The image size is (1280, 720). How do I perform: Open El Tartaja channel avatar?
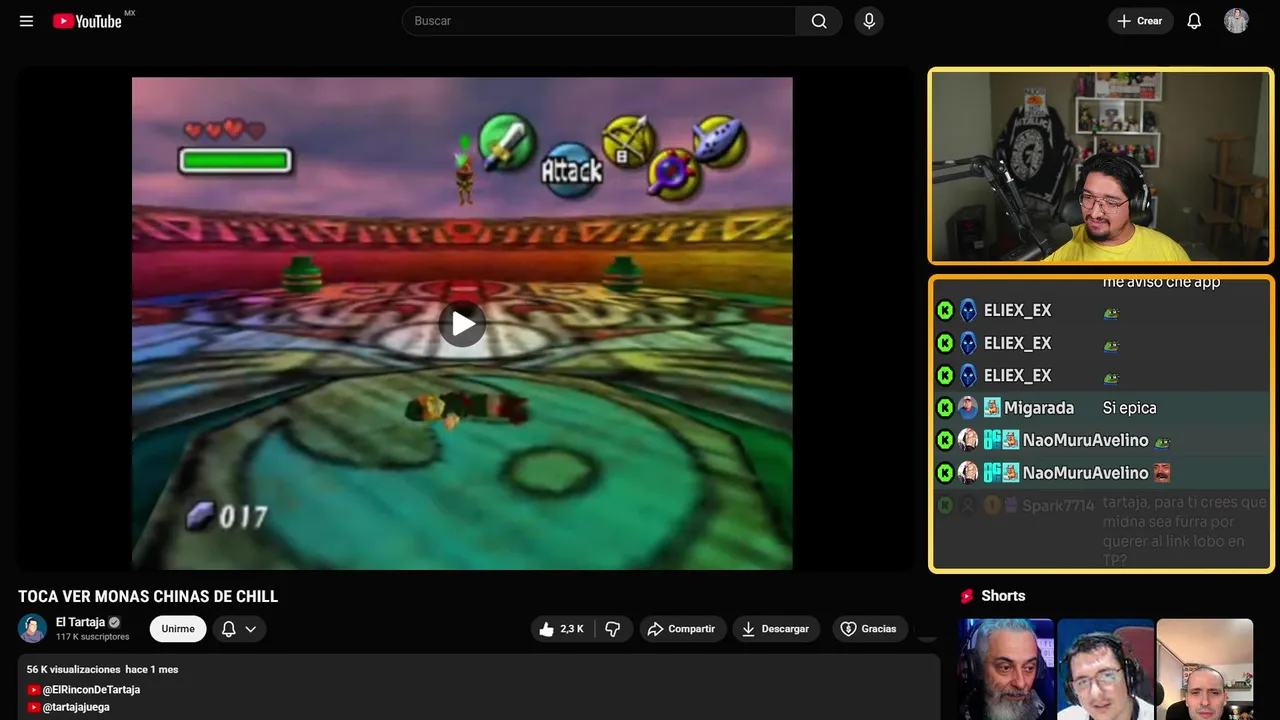point(32,628)
